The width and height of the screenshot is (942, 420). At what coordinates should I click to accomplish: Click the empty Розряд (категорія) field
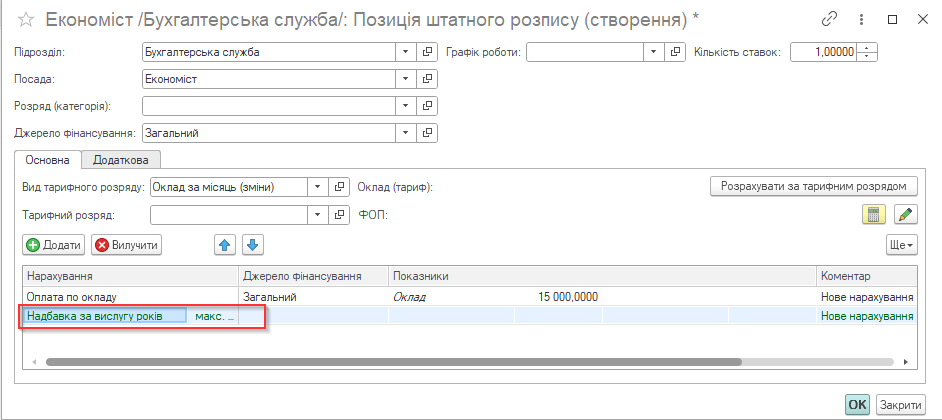point(269,106)
